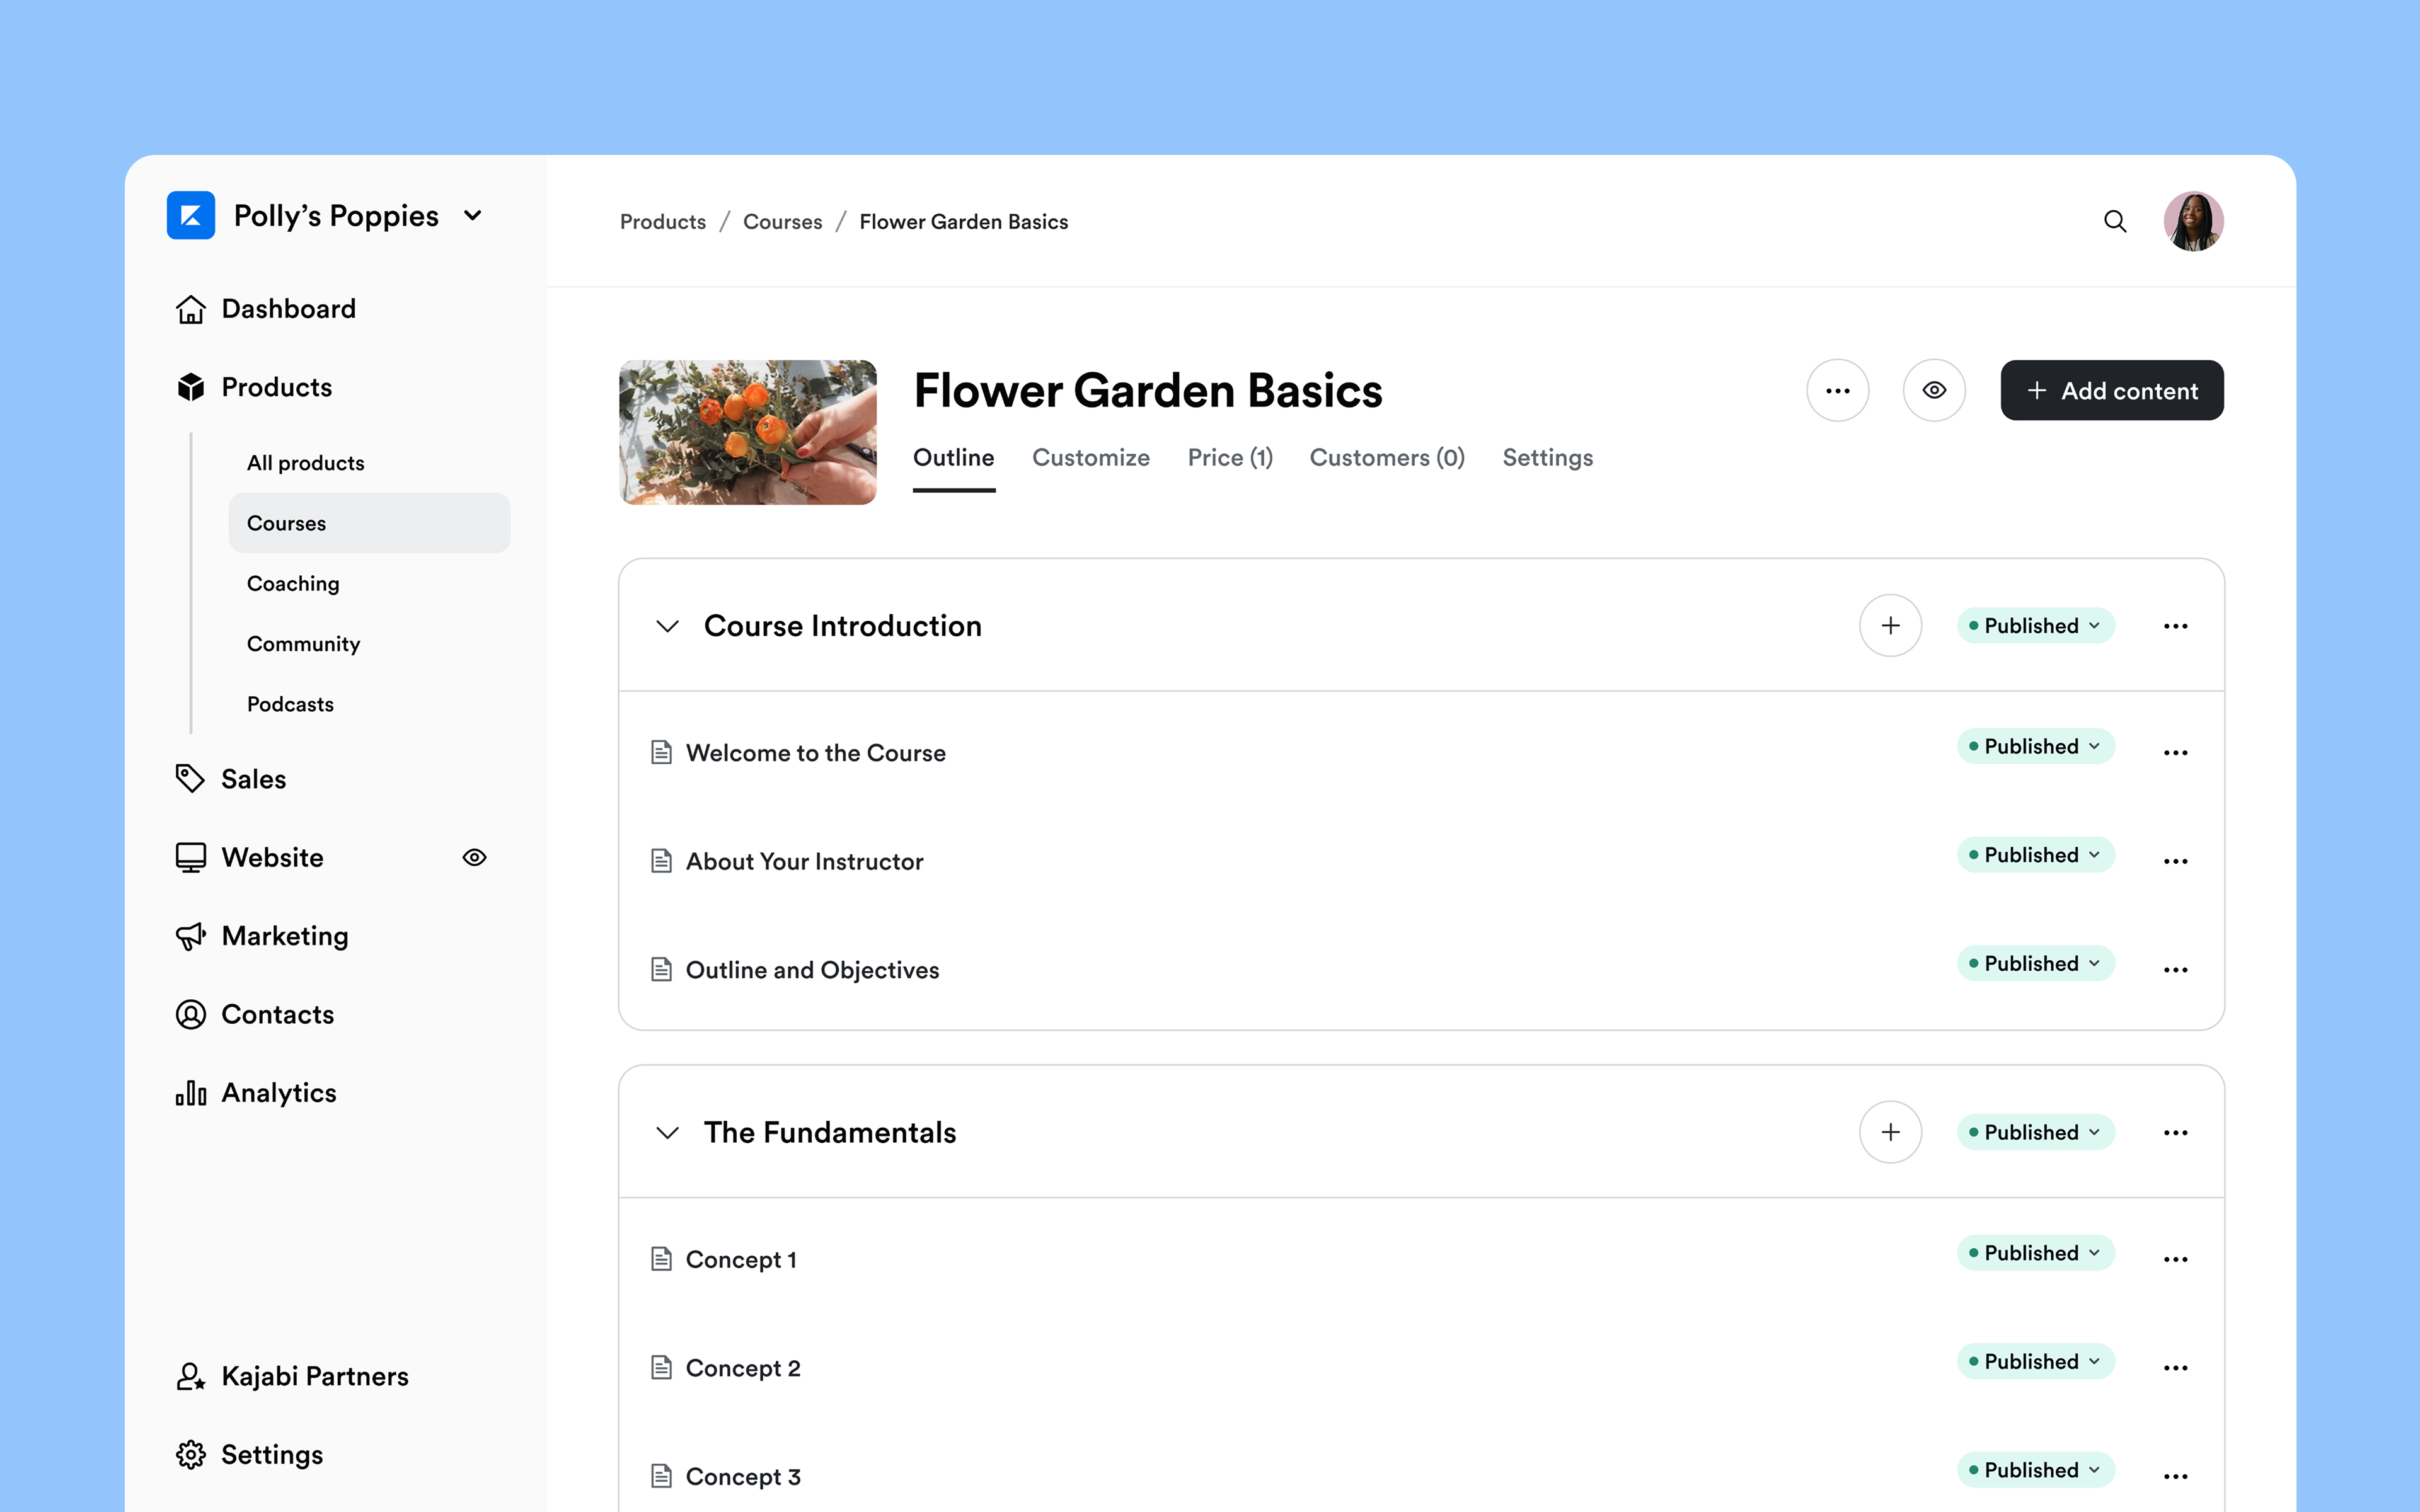Open ellipsis menu for Outline and Objectives
2420x1512 pixels.
(x=2175, y=970)
